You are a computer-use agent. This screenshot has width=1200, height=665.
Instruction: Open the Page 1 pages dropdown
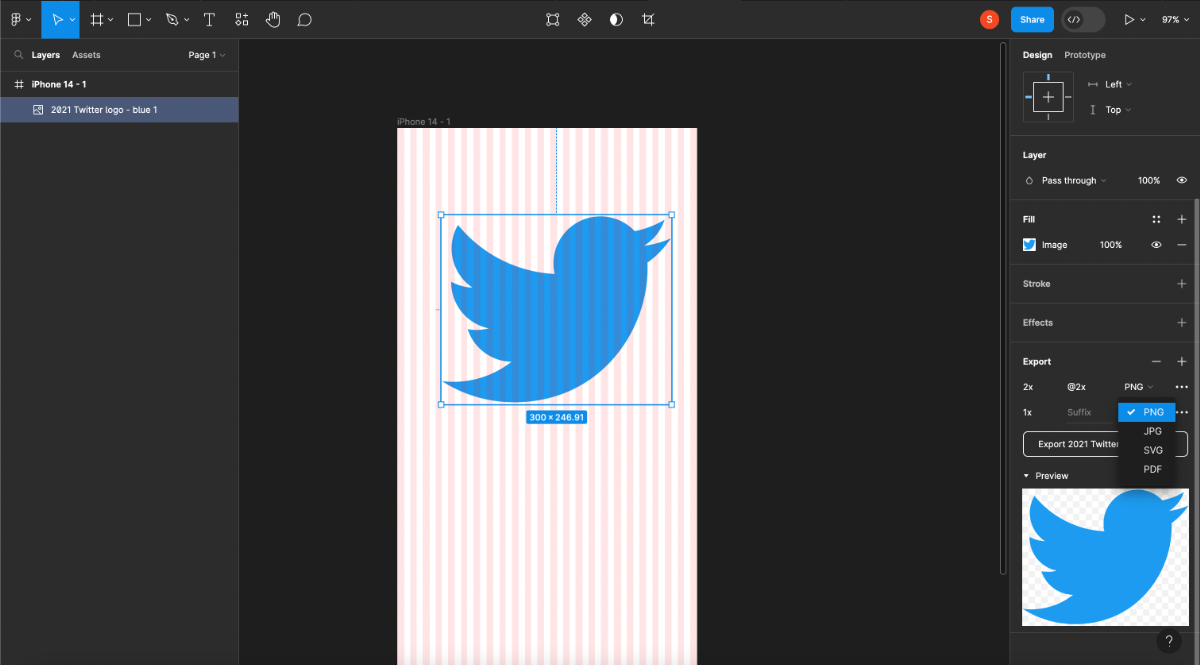(207, 55)
